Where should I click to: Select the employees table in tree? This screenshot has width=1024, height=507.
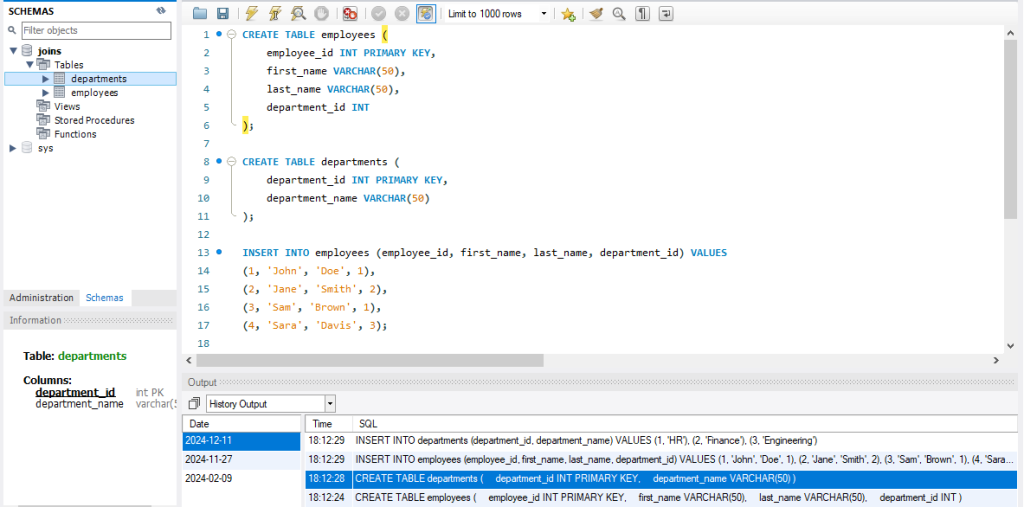pyautogui.click(x=95, y=93)
